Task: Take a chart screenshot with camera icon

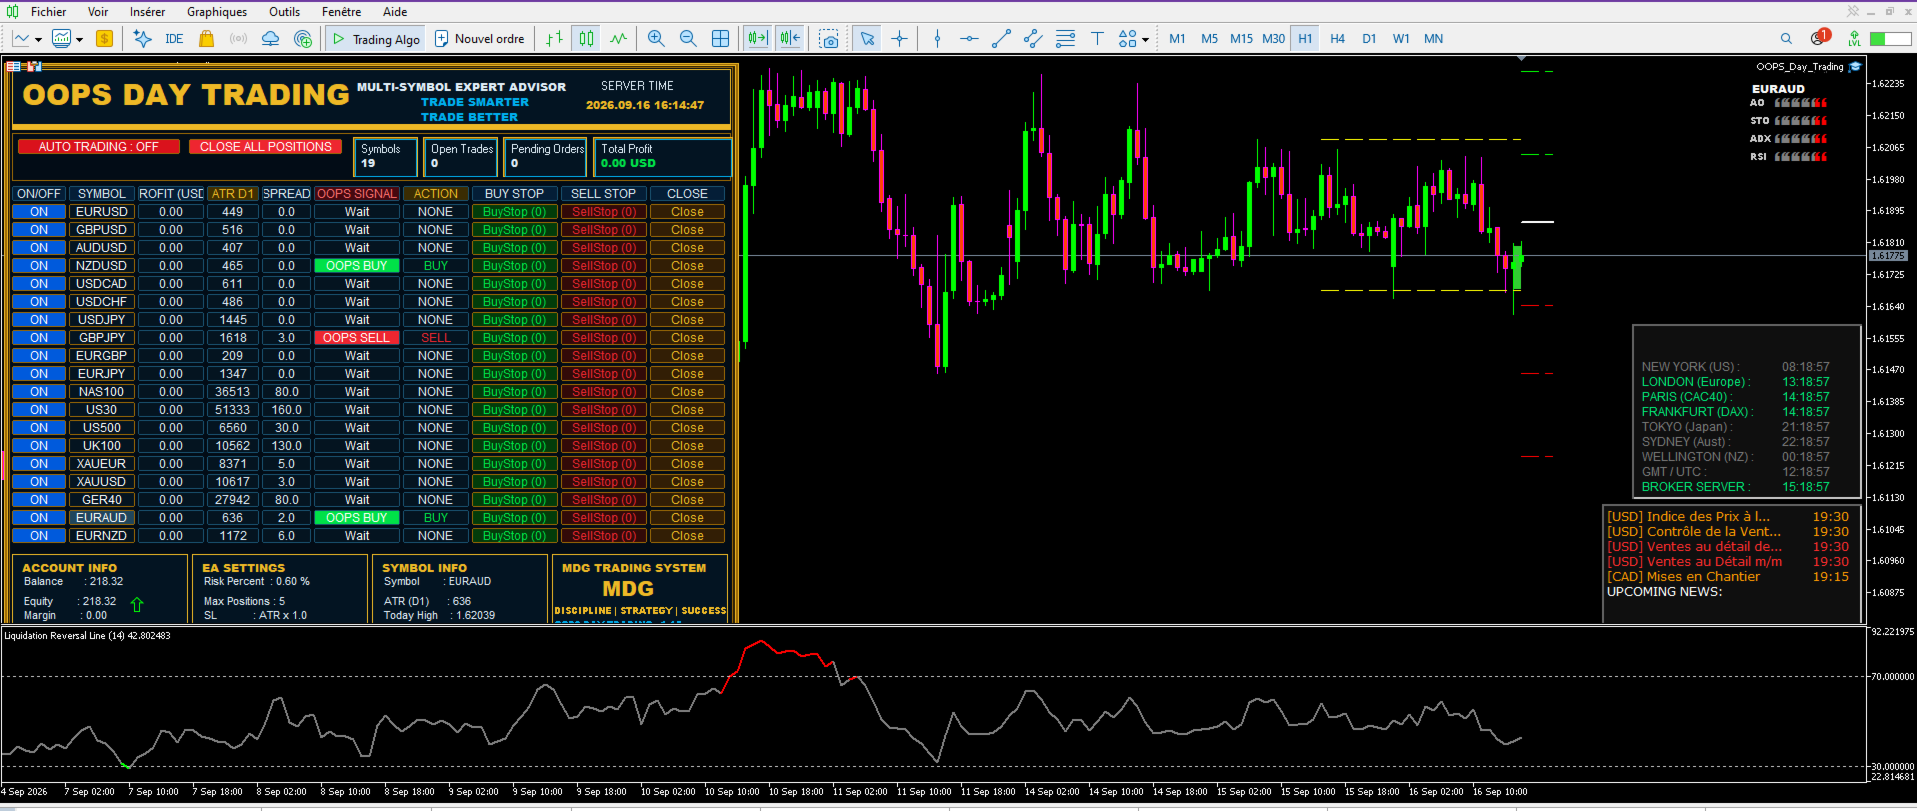Action: 829,39
